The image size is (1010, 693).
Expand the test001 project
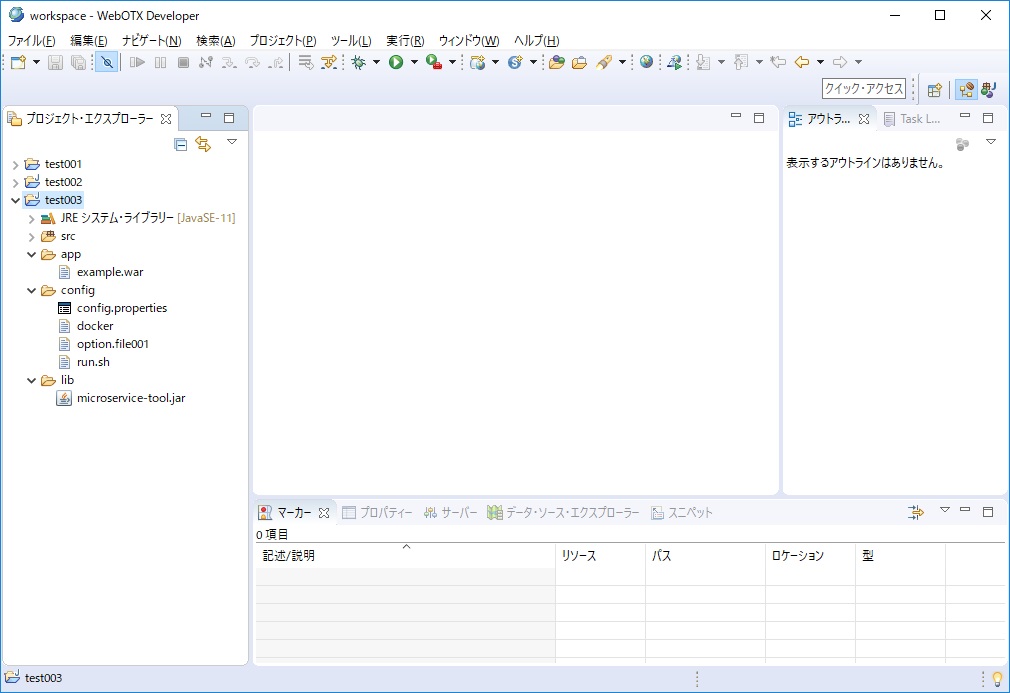click(x=15, y=164)
